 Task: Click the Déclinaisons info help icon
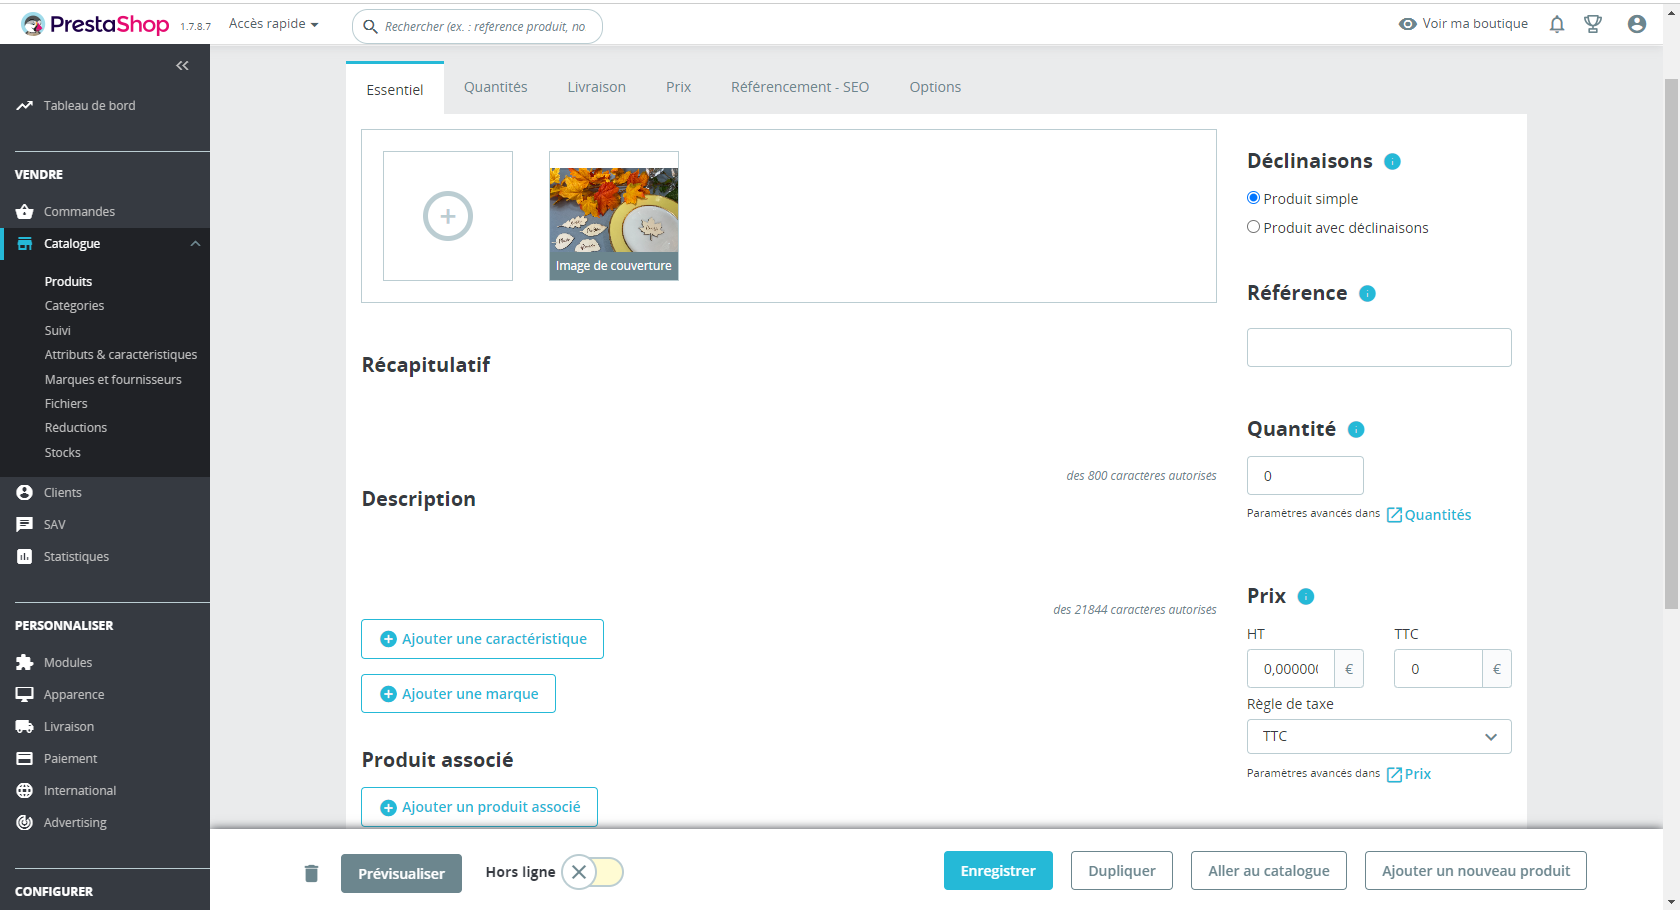[x=1392, y=162]
